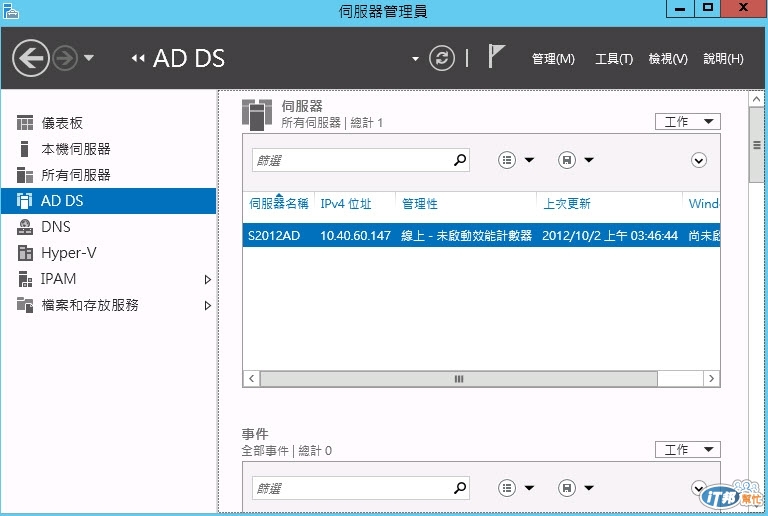Screen dimensions: 768x516
Task: Click the server list left scroll arrow
Action: pyautogui.click(x=251, y=378)
